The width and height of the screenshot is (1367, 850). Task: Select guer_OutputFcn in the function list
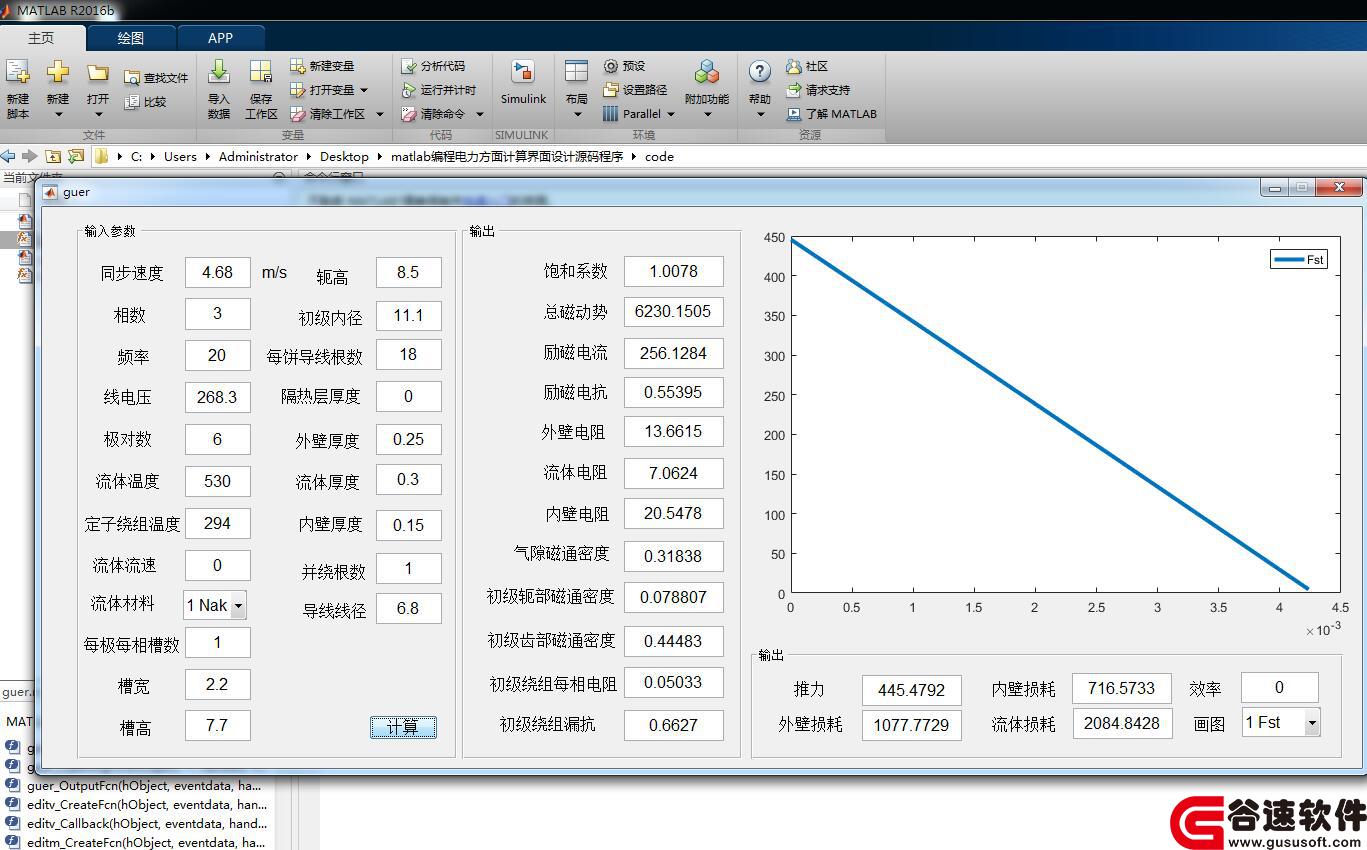[145, 785]
